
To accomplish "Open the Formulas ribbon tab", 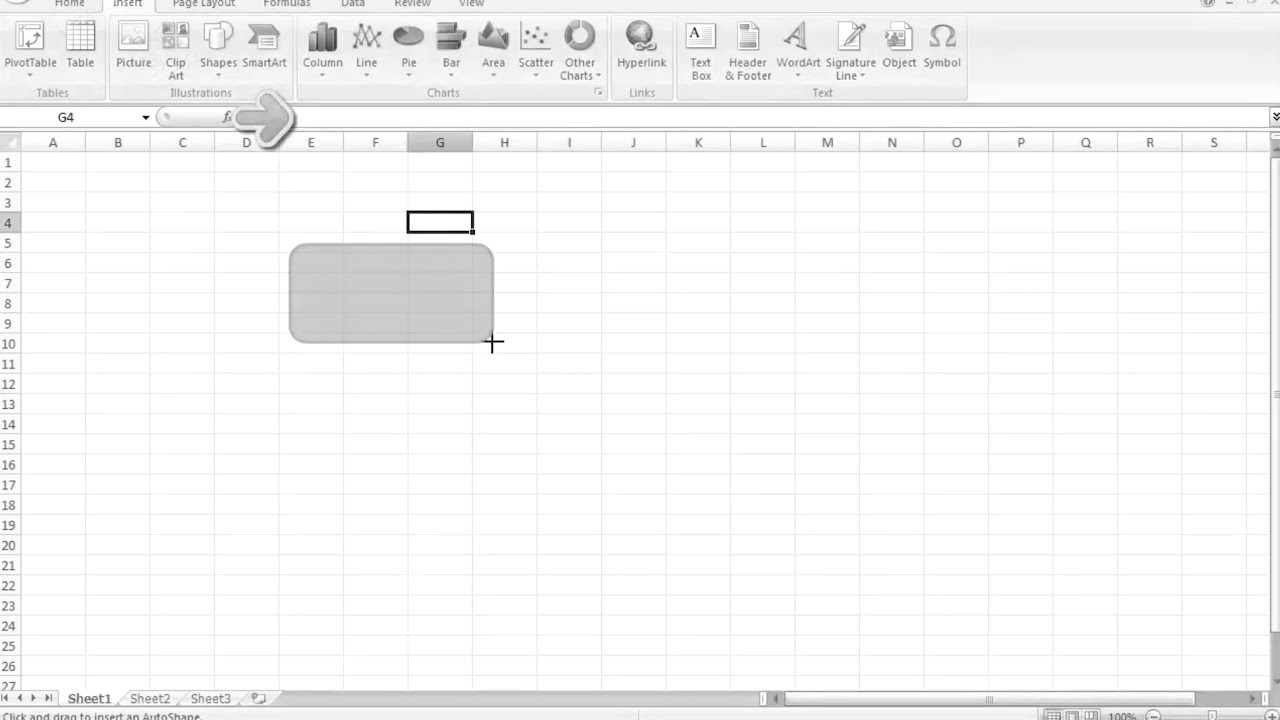I will click(x=287, y=4).
